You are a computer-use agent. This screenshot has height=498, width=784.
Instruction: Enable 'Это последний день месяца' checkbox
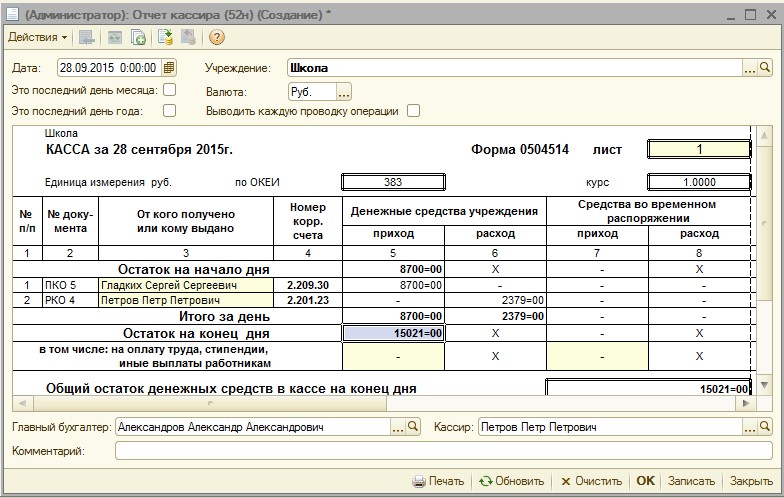pyautogui.click(x=169, y=90)
